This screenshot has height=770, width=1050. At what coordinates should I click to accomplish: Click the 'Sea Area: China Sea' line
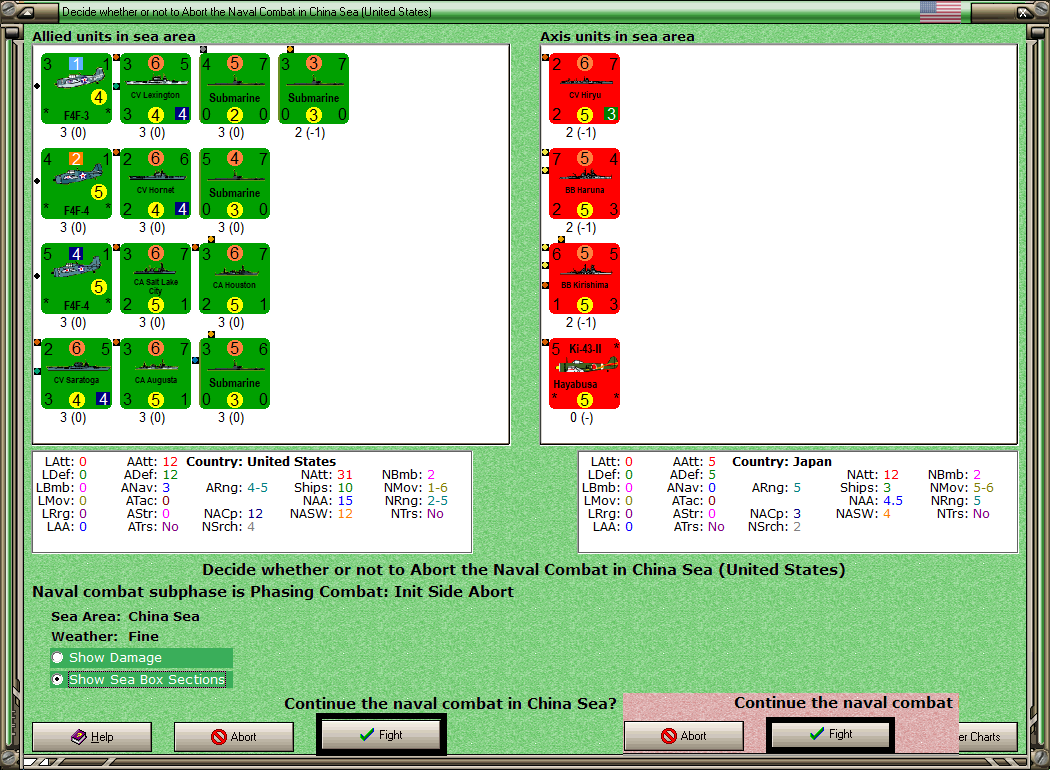tap(125, 616)
